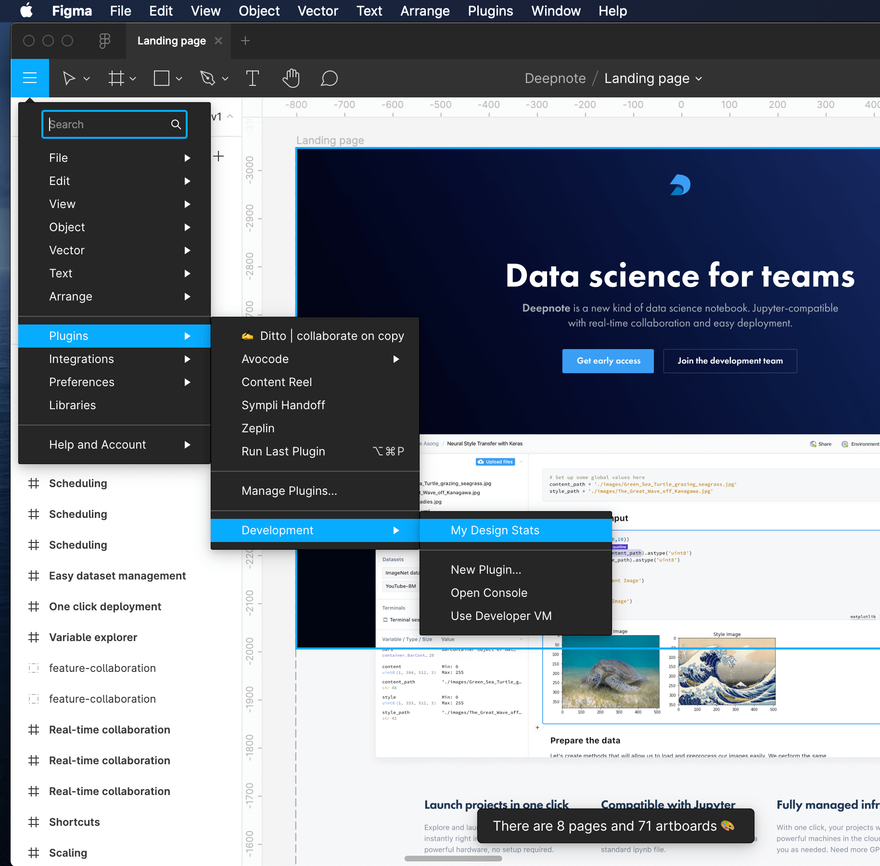The image size is (880, 866).
Task: Select the Comment tool
Action: coord(329,78)
